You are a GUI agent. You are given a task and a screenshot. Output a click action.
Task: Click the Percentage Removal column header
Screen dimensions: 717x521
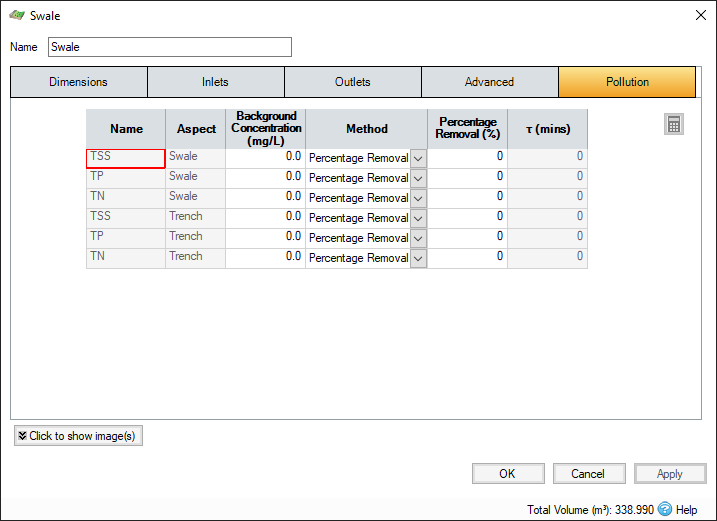467,129
